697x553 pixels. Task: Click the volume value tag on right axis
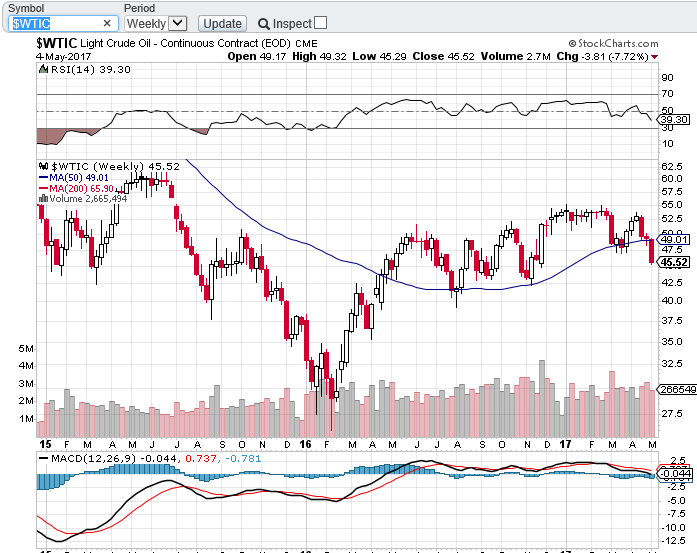(677, 389)
